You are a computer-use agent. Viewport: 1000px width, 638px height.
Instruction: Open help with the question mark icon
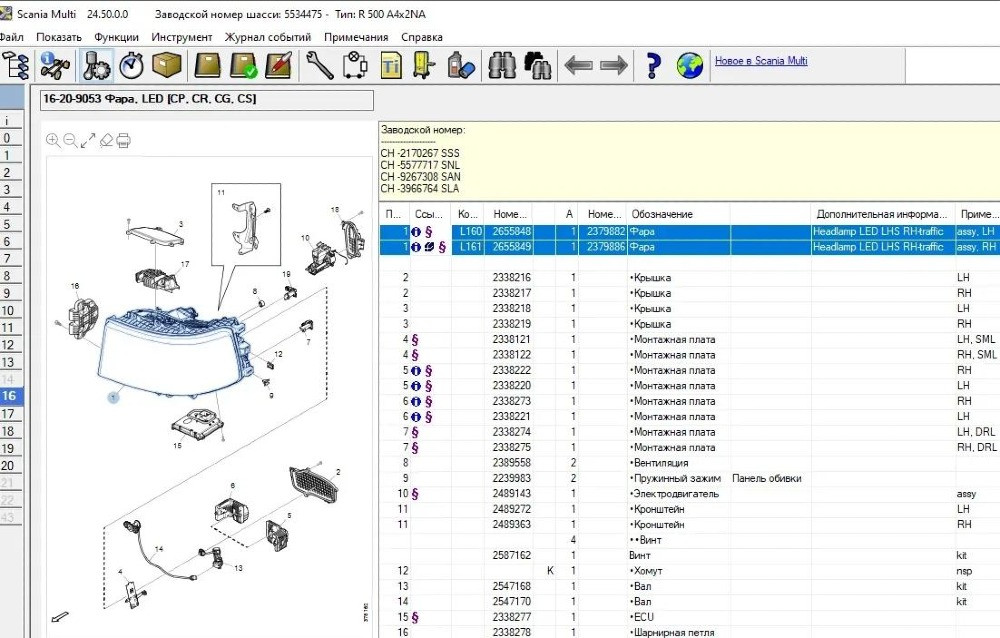coord(654,65)
